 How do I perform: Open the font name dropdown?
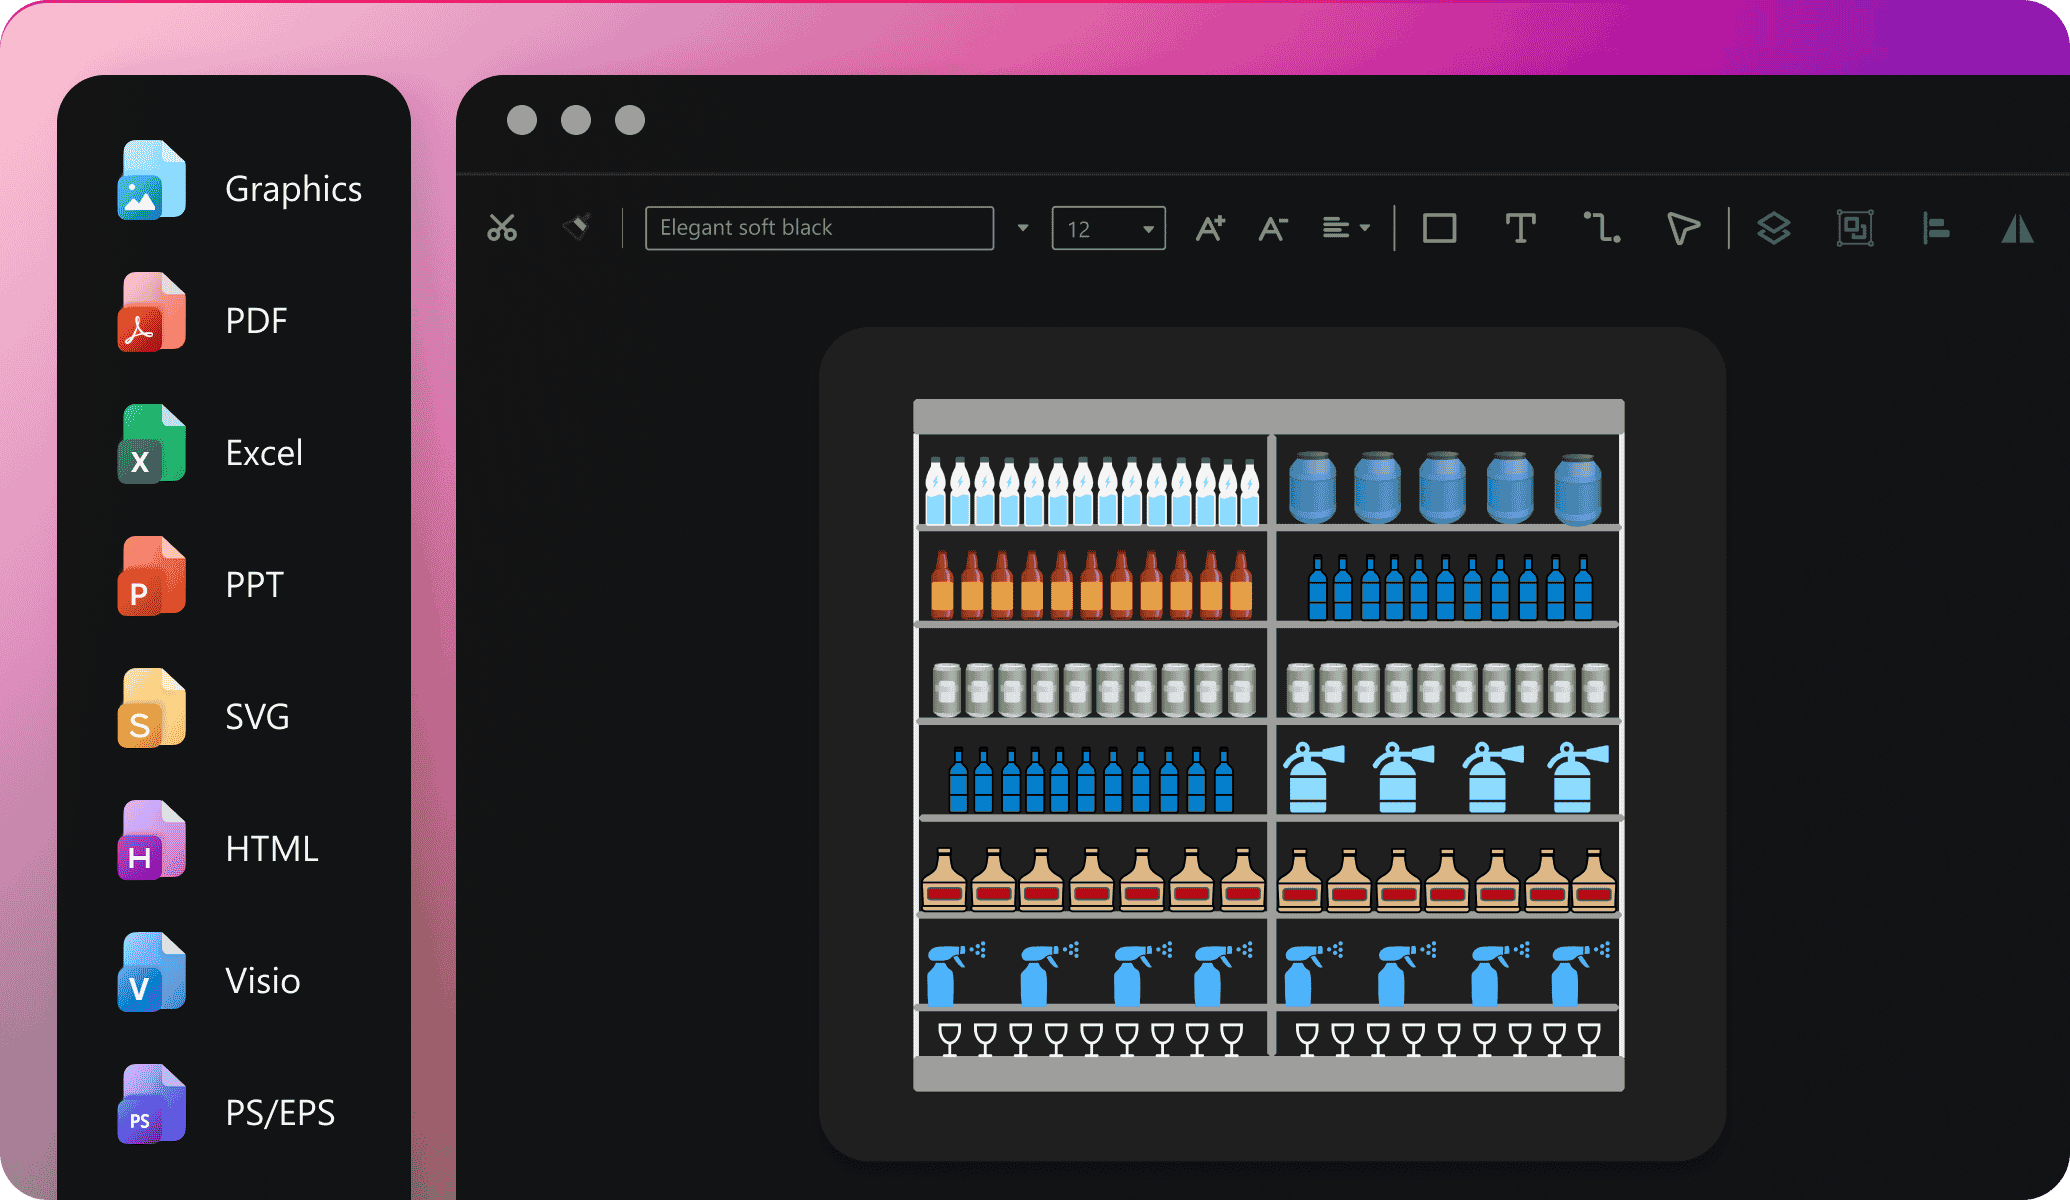pos(1024,227)
